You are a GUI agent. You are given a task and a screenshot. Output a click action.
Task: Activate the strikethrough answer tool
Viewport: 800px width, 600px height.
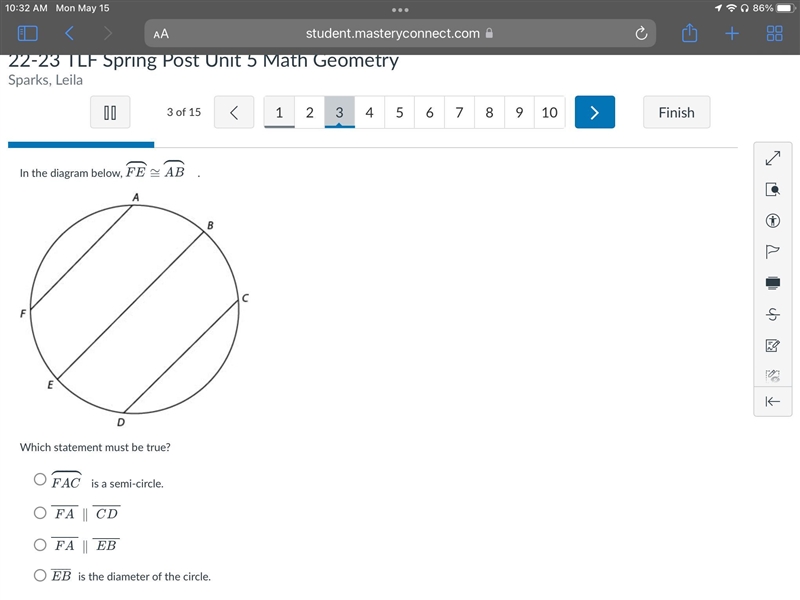pos(773,314)
